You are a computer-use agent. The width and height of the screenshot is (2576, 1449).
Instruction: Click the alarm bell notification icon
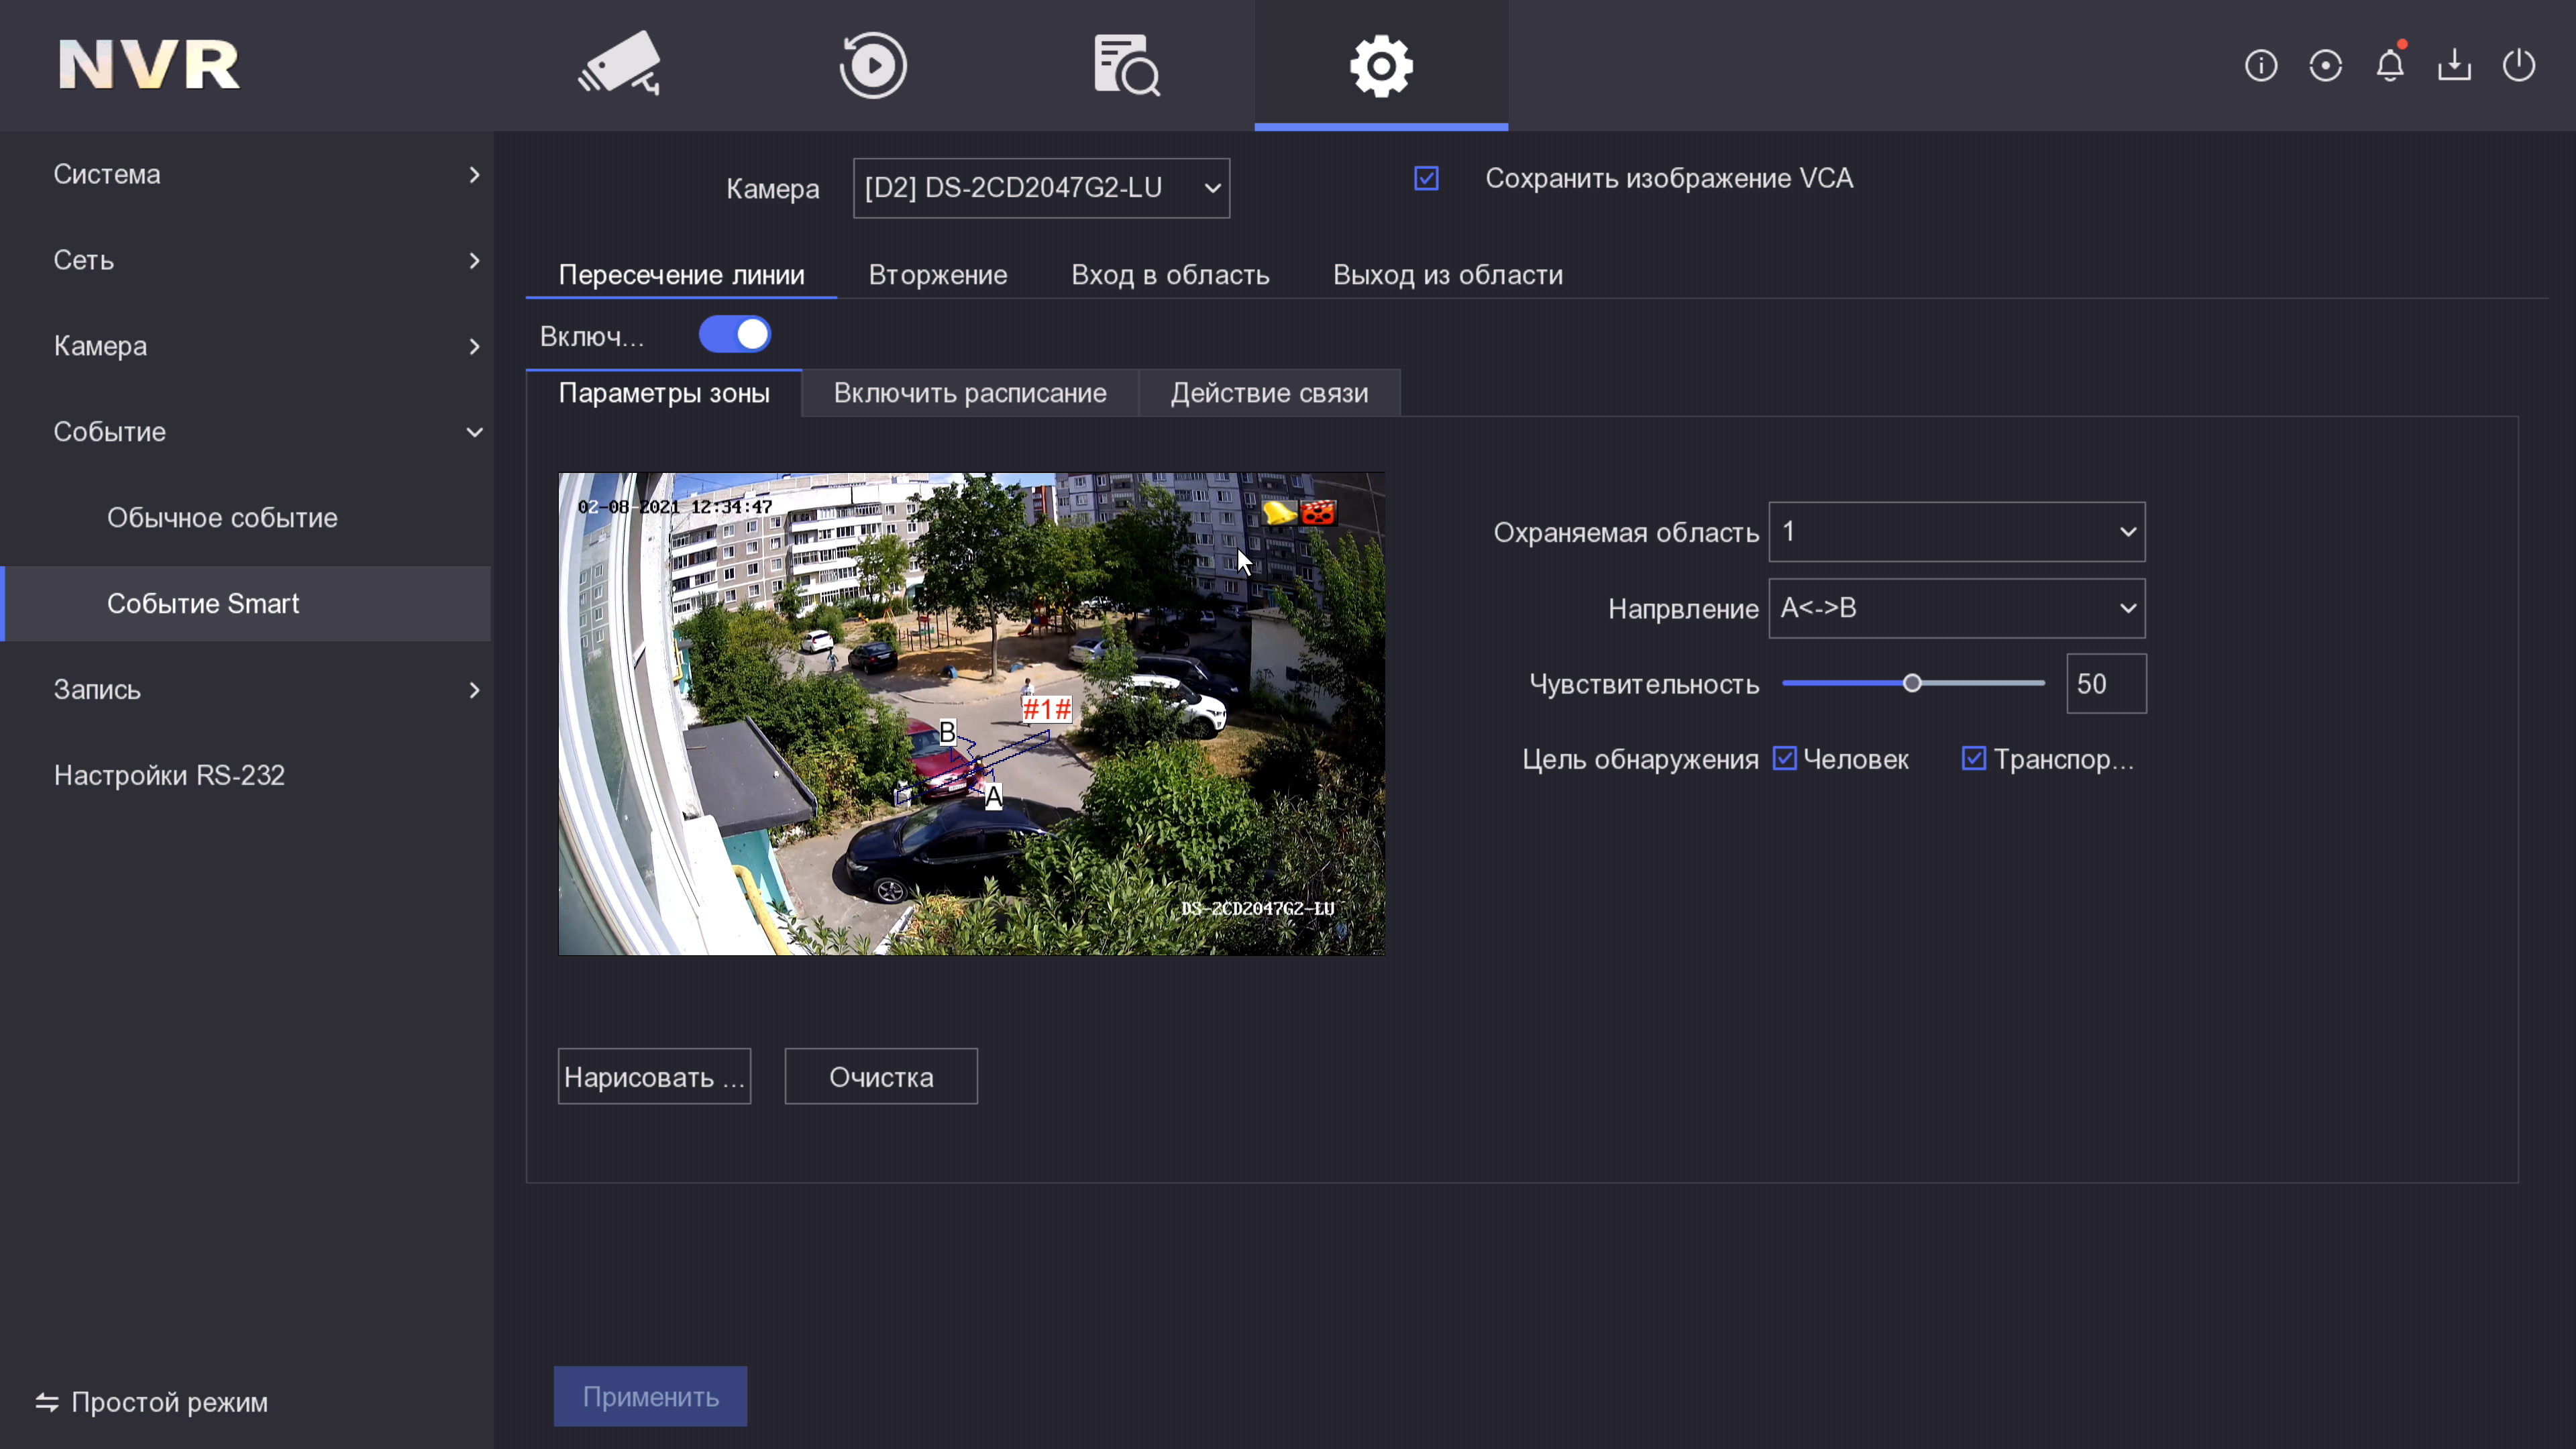2390,66
